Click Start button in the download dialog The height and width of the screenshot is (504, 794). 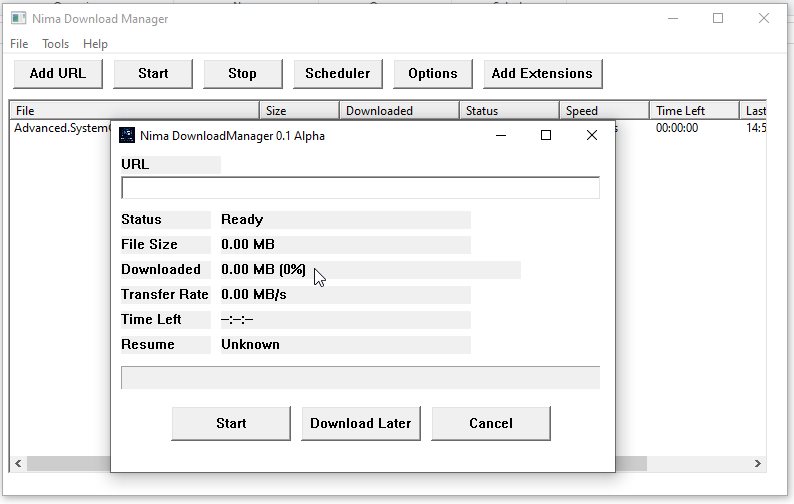coord(231,423)
